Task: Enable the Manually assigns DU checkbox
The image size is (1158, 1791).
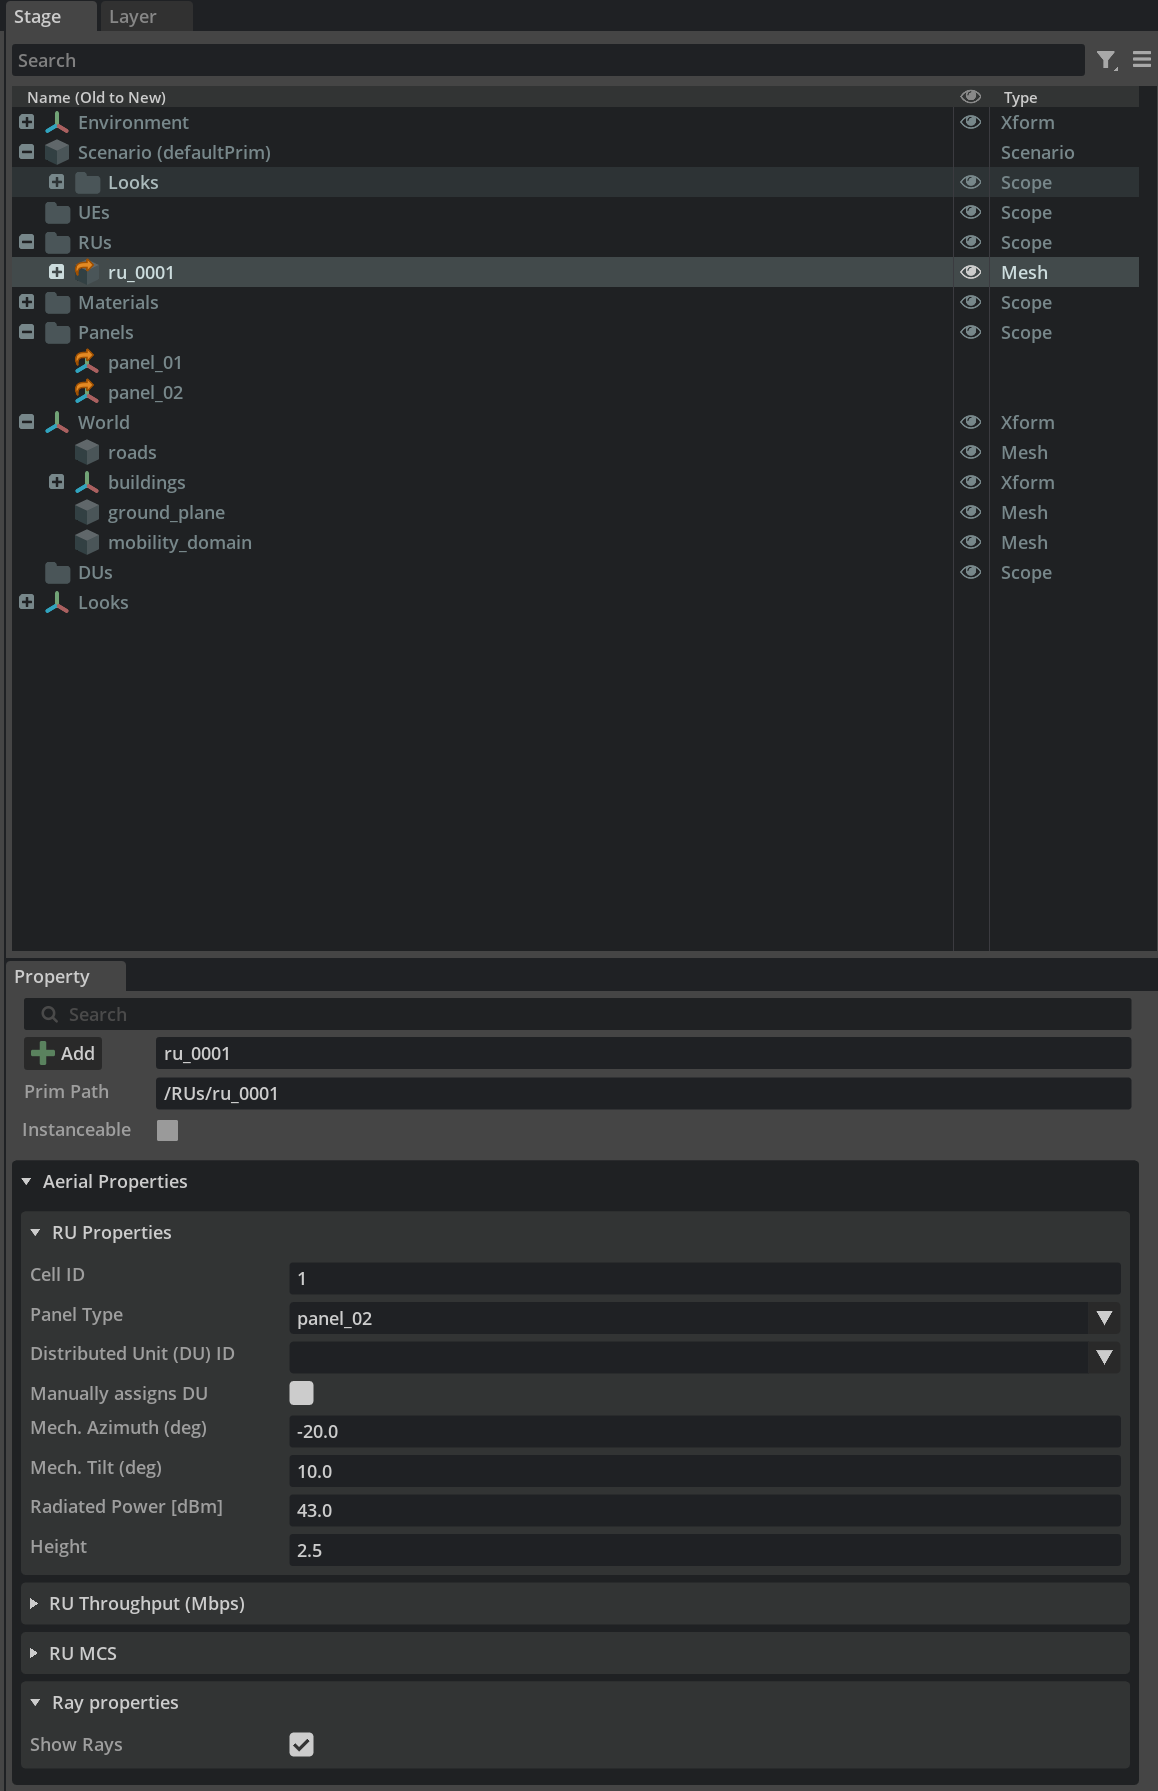Action: [x=301, y=1393]
